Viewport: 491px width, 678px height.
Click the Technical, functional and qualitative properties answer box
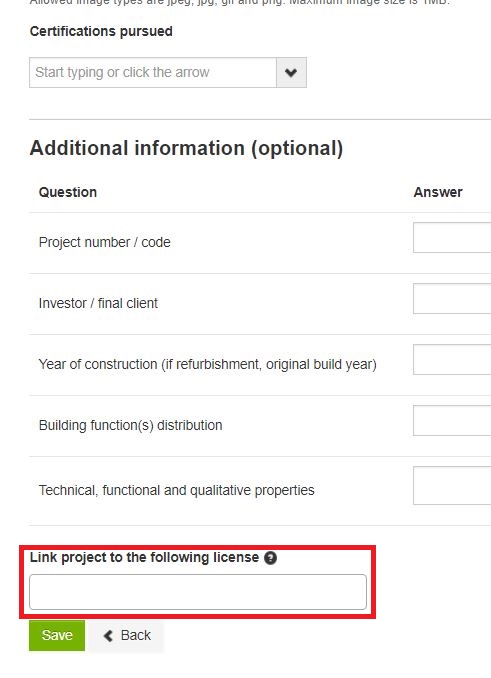point(452,485)
